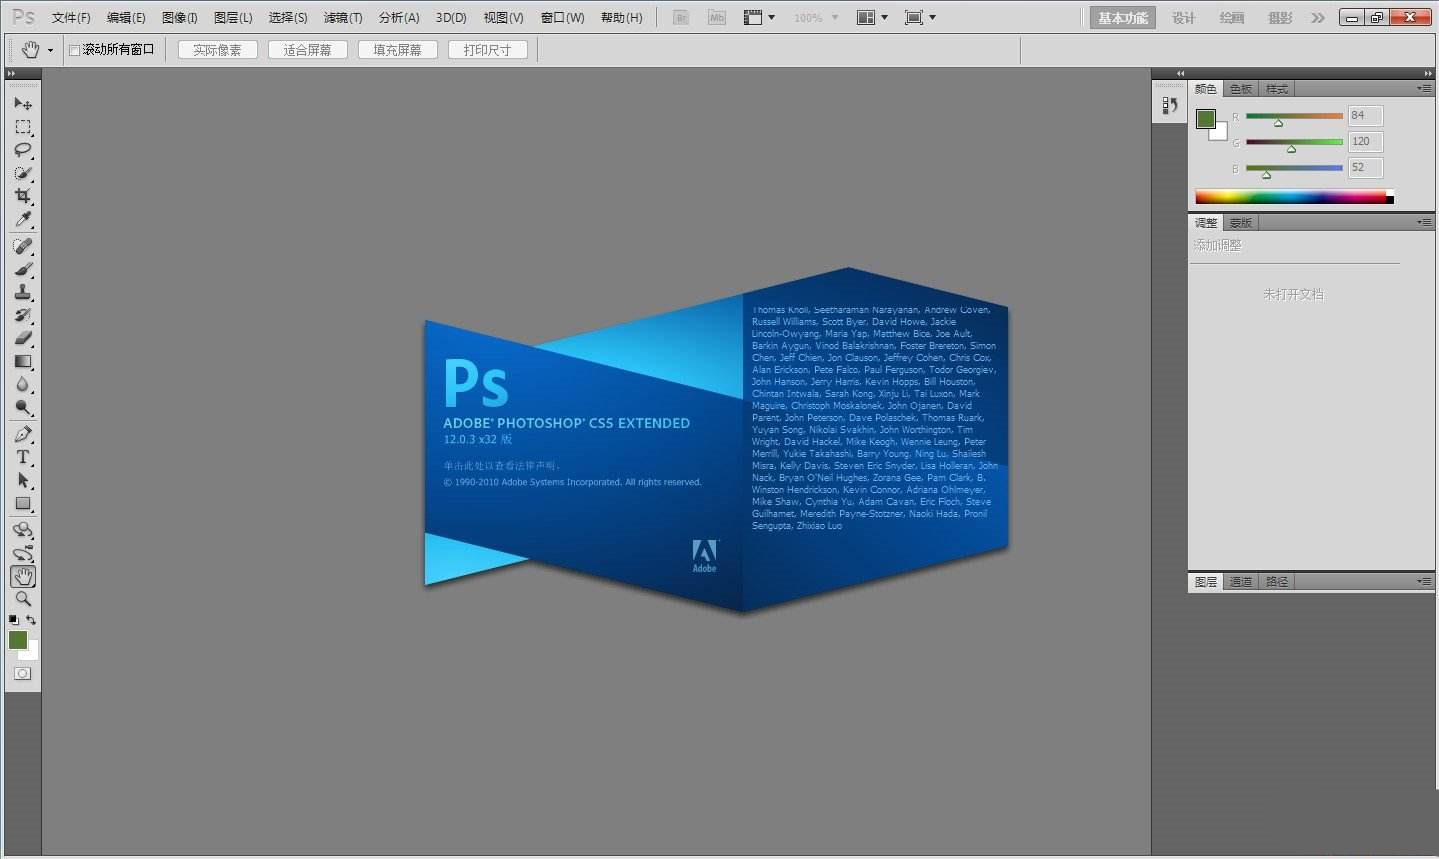Select the Lasso tool

(x=23, y=150)
